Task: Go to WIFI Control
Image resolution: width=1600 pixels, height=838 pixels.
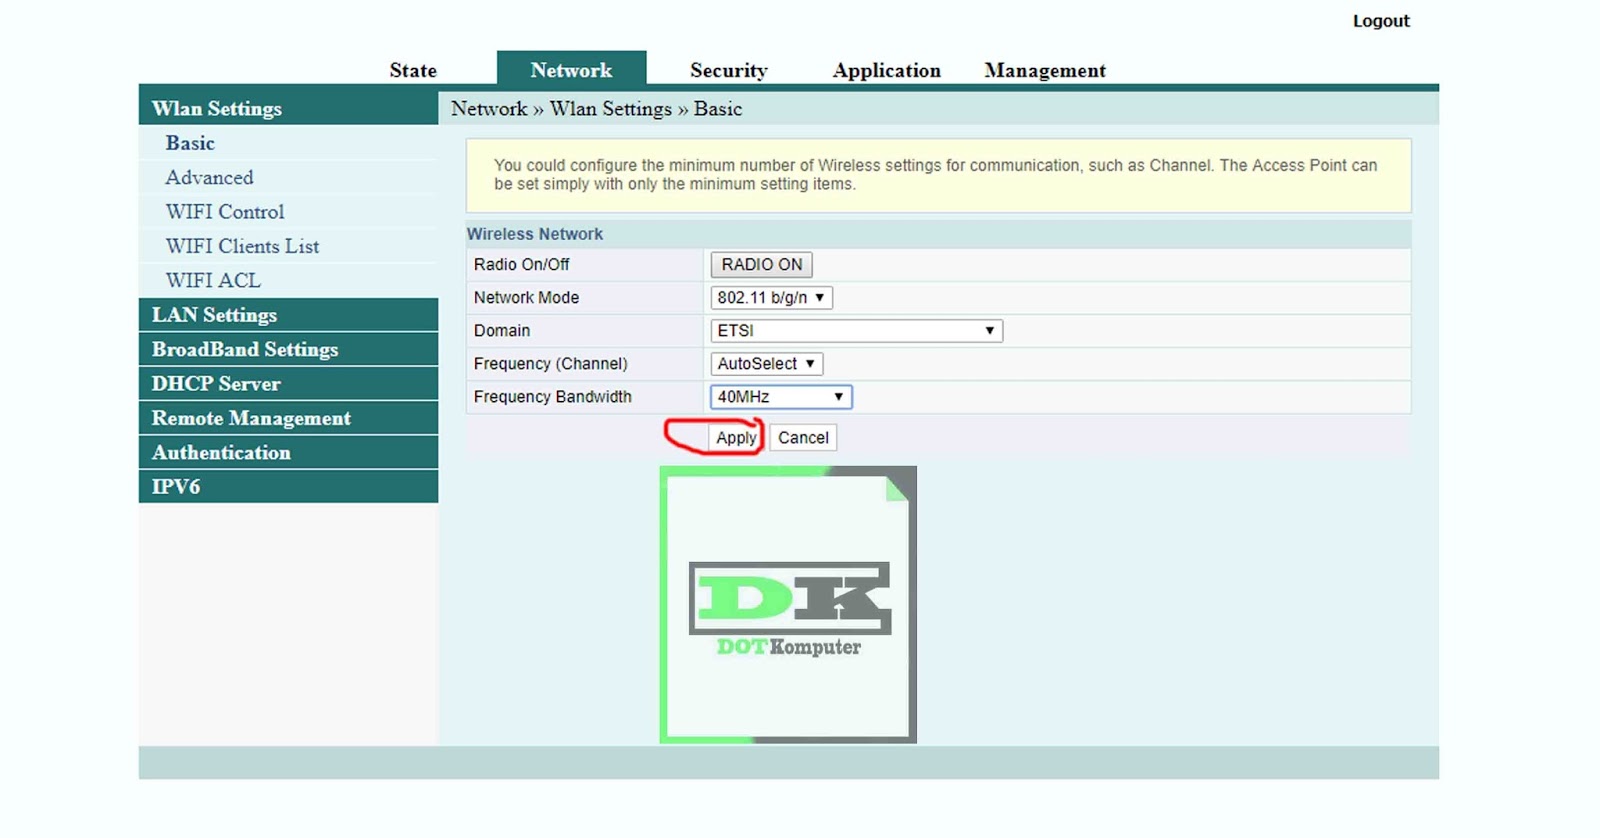Action: tap(225, 212)
